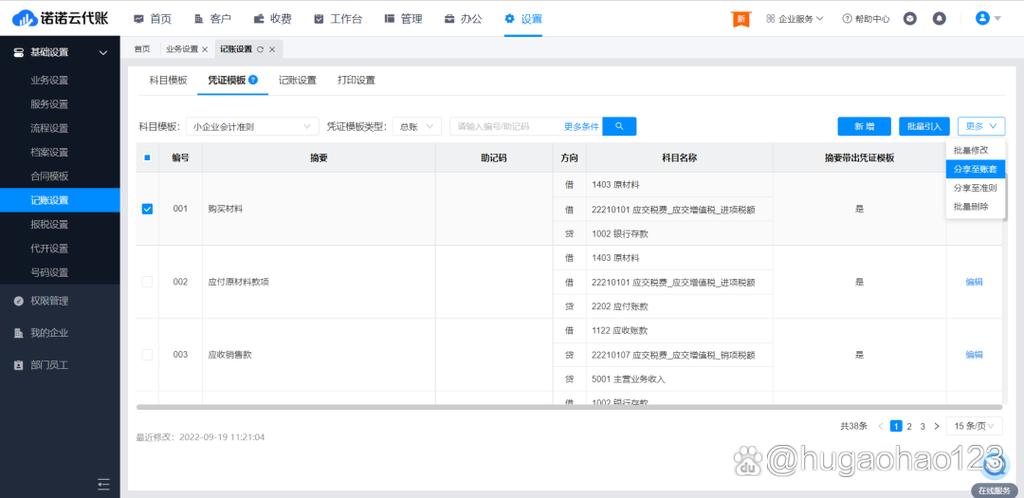This screenshot has width=1024, height=498.
Task: Go to the next page arrow
Action: point(936,426)
